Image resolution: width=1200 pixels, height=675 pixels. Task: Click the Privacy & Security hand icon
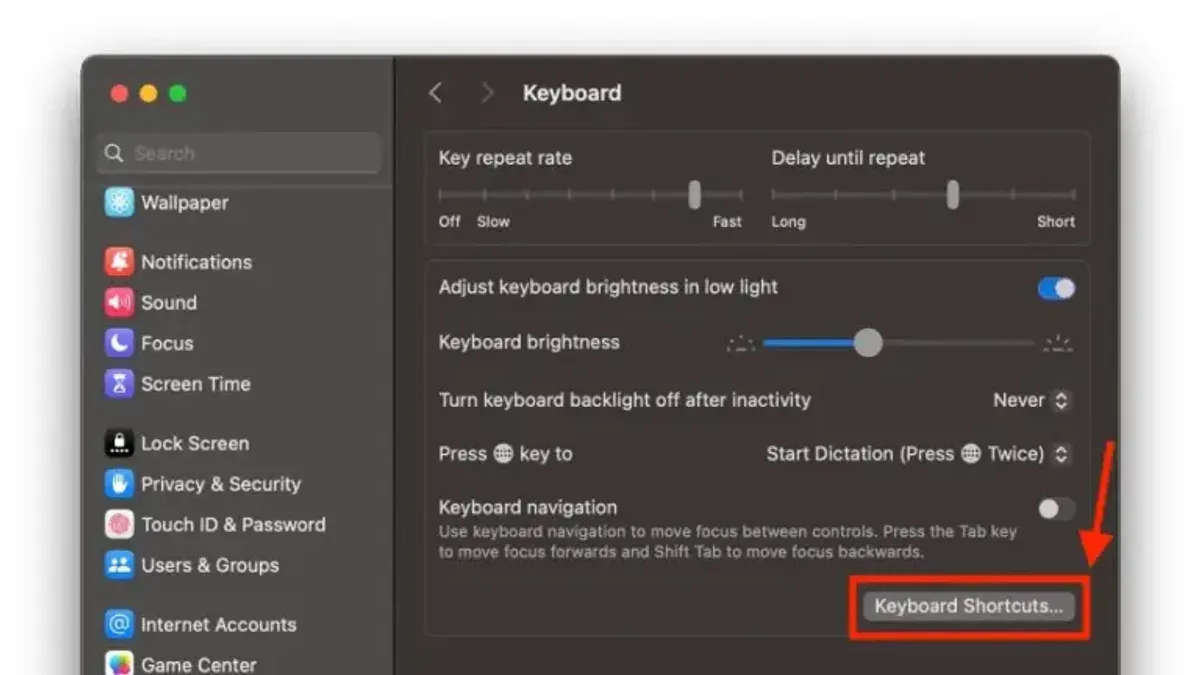[x=119, y=484]
